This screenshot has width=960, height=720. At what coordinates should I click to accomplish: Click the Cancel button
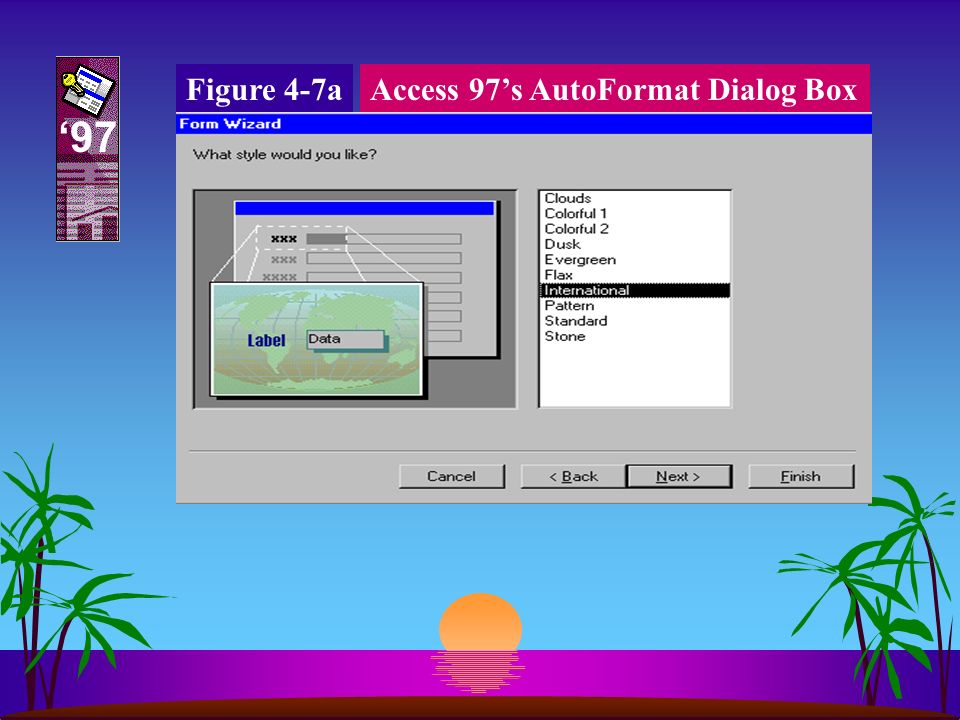point(452,476)
